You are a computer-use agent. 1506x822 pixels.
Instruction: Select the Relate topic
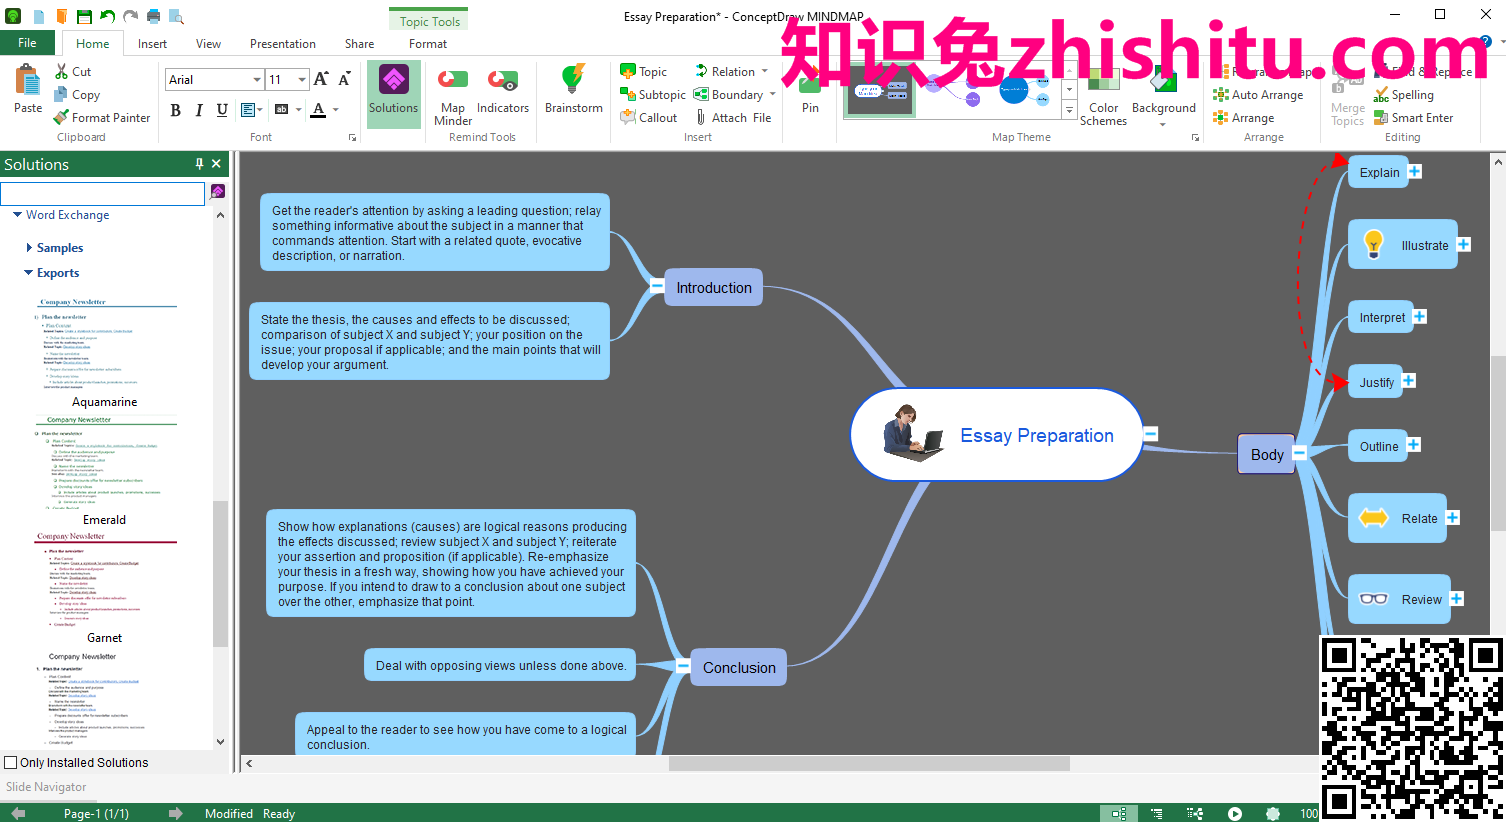click(1397, 518)
